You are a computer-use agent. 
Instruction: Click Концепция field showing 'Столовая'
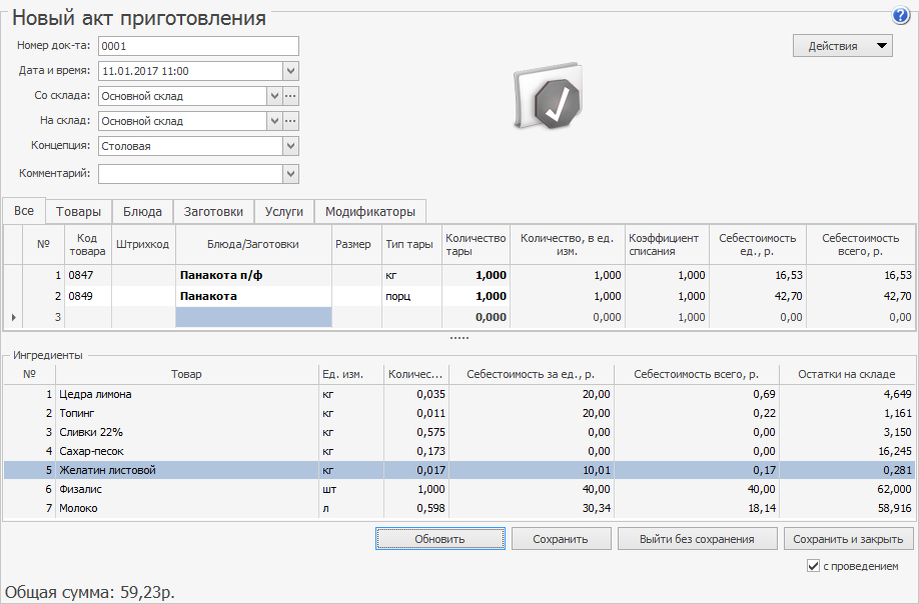pyautogui.click(x=190, y=146)
